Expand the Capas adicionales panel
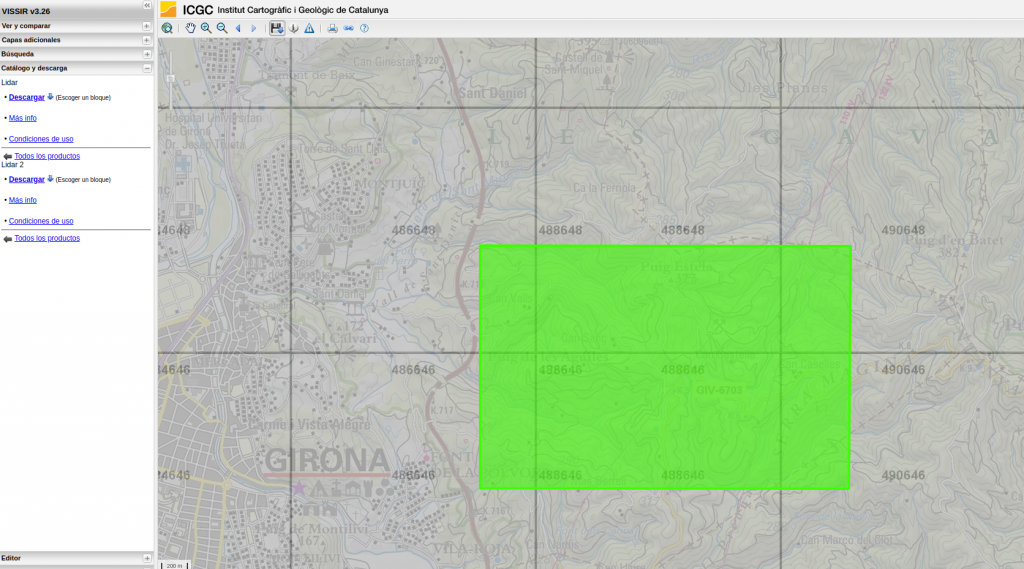1024x569 pixels. (x=146, y=40)
